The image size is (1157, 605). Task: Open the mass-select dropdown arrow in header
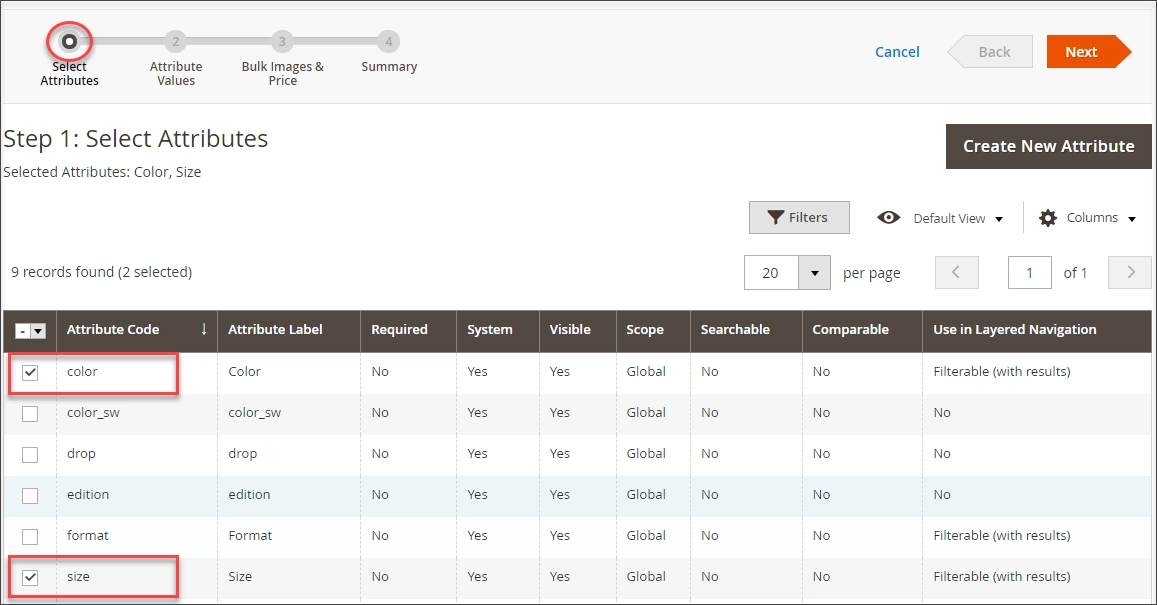tap(38, 331)
